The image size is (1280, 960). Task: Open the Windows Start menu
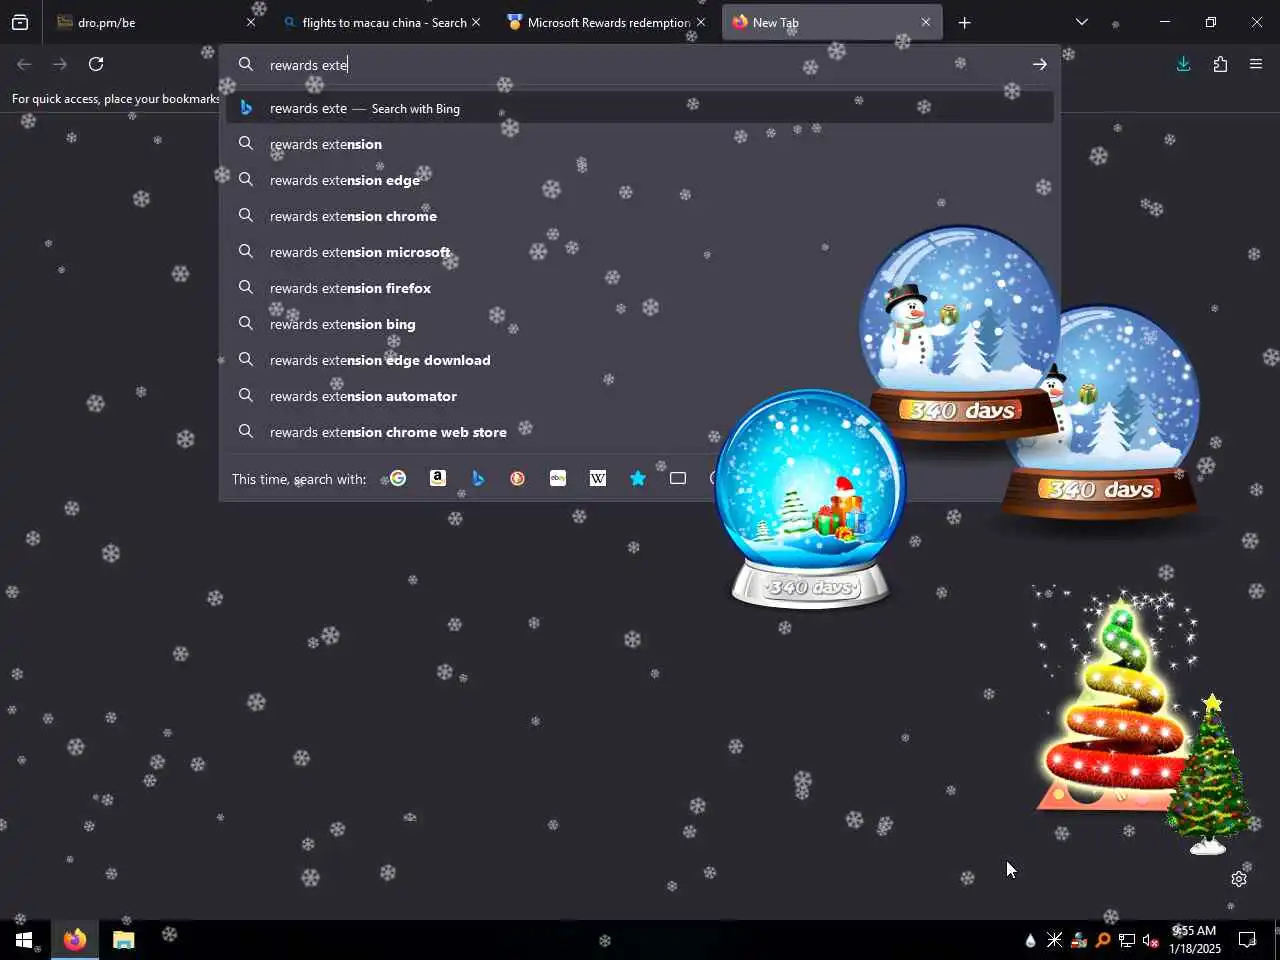coord(24,940)
